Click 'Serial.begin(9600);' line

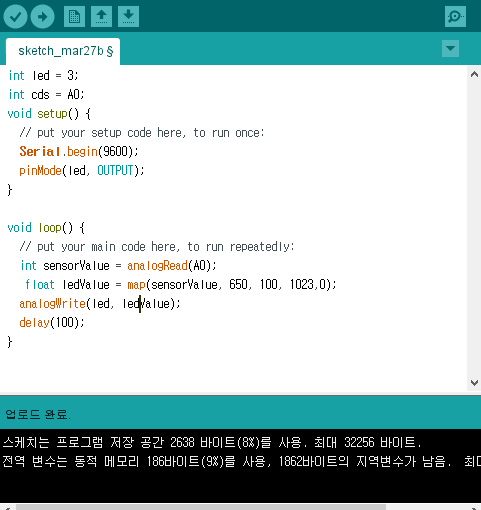pyautogui.click(x=79, y=152)
